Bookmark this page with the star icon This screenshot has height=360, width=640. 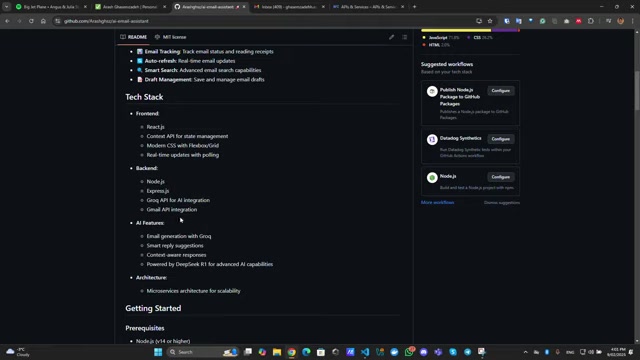tap(490, 21)
